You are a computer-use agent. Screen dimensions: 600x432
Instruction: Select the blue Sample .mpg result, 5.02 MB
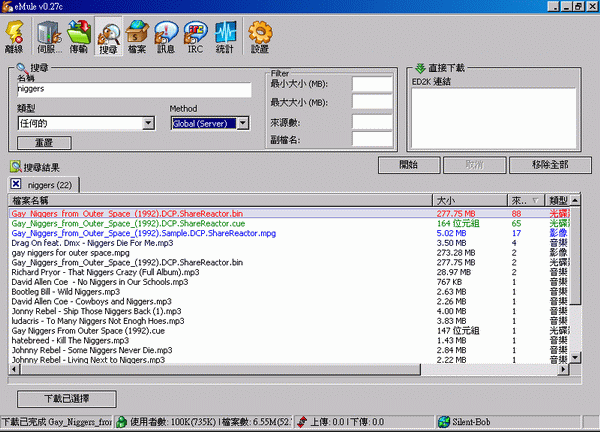click(289, 233)
